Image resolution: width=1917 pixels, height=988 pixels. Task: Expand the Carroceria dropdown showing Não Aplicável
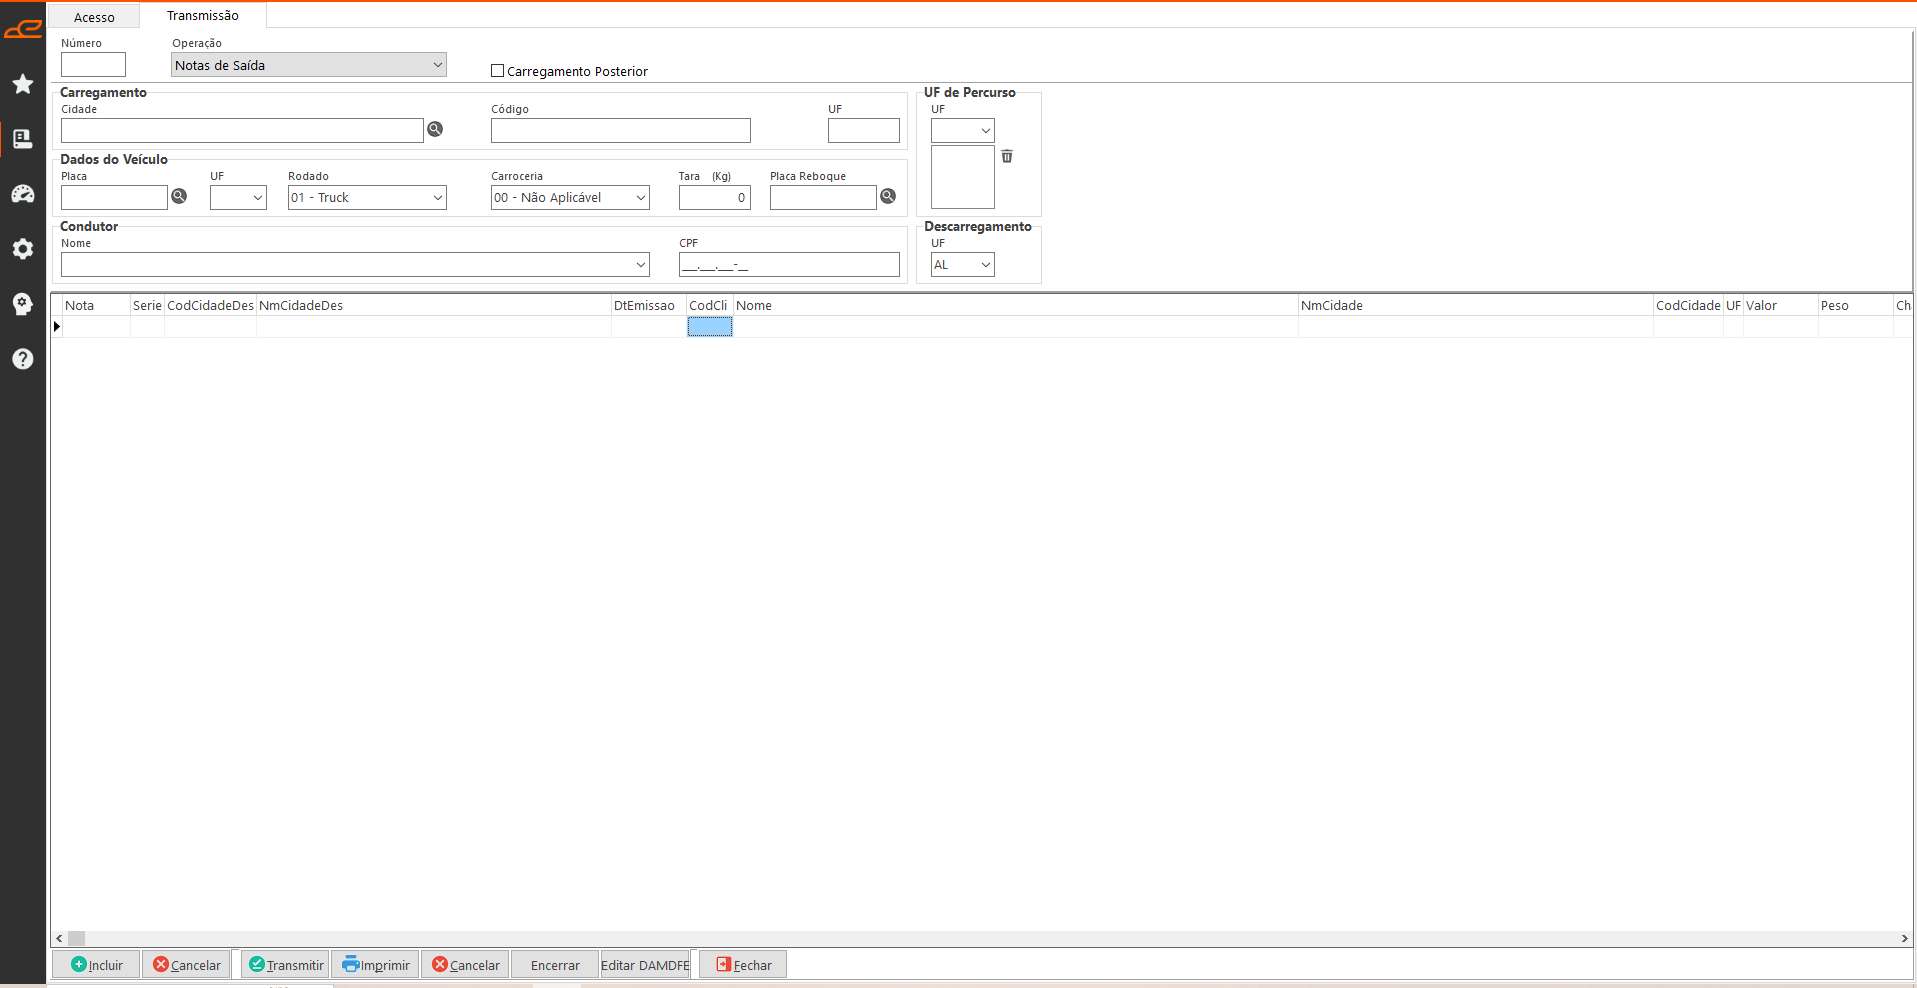coord(570,198)
